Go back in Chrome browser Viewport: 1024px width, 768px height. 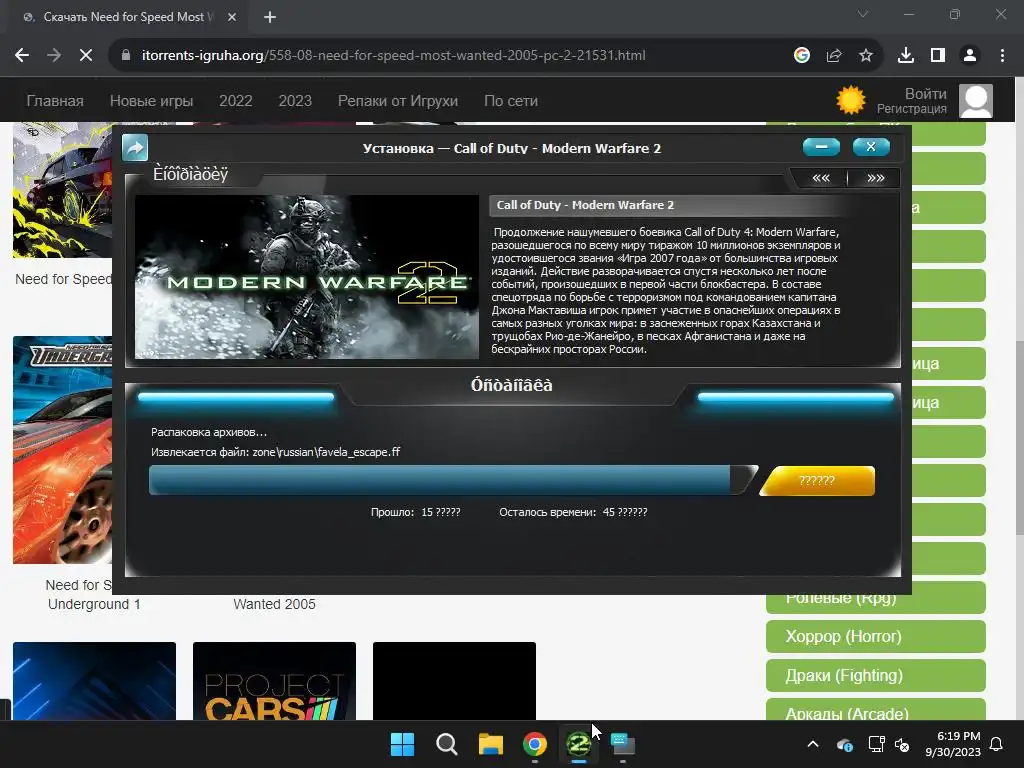[x=22, y=56]
